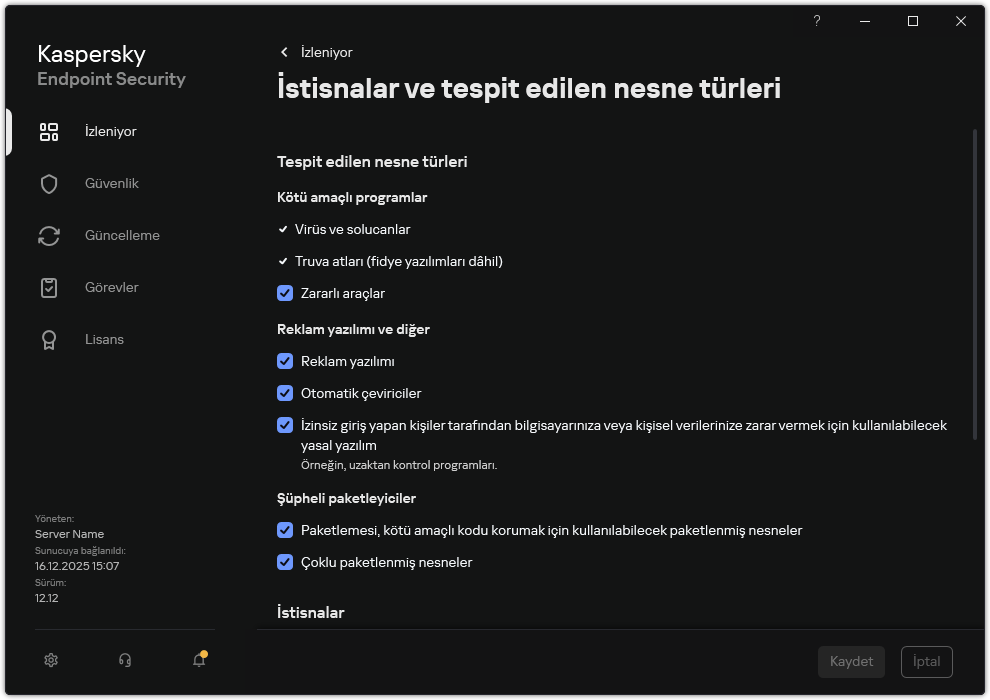Select the Güncelleme update icon
Screen dimensions: 990x700
tap(49, 235)
